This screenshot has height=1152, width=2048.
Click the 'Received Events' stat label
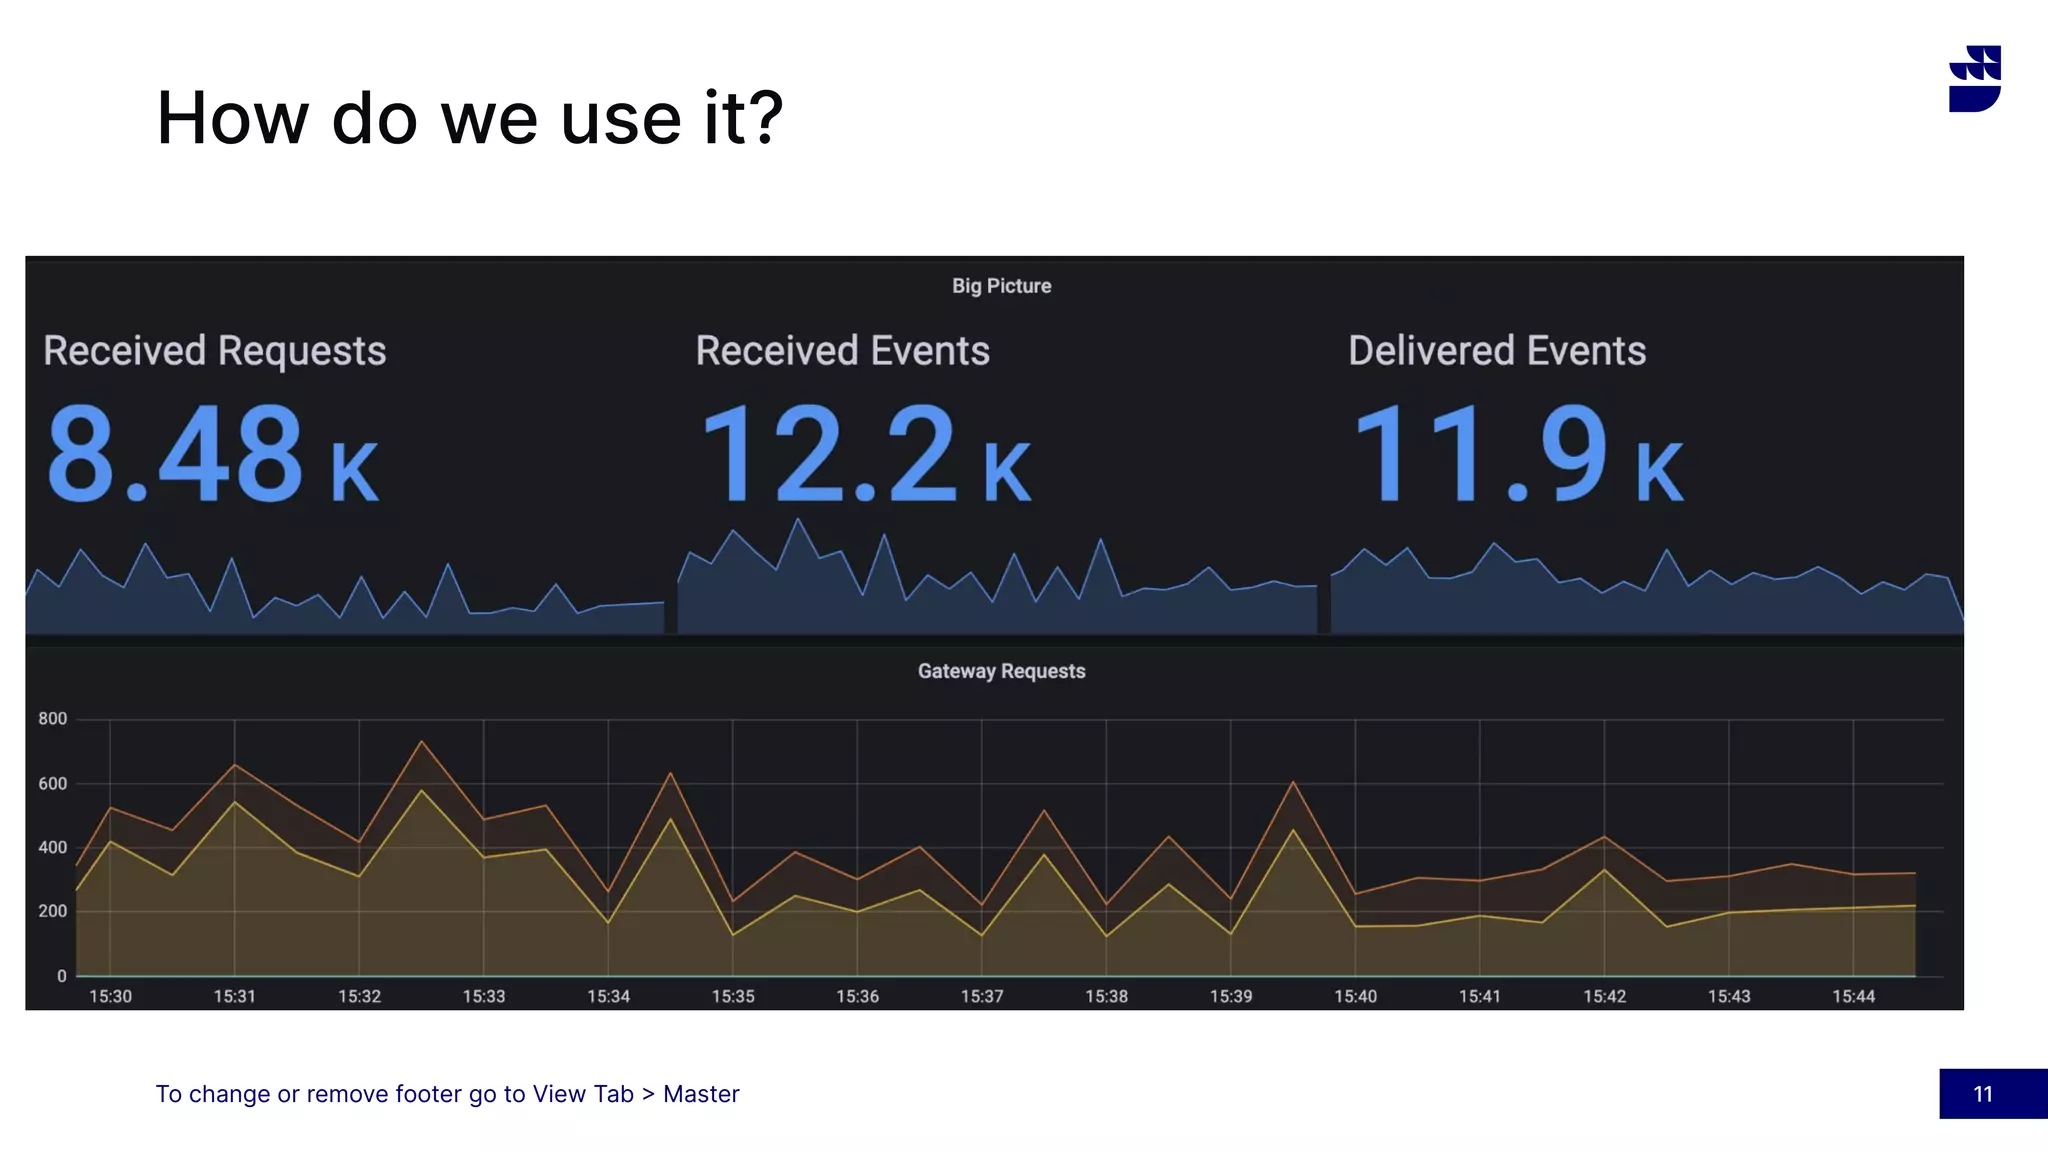842,351
